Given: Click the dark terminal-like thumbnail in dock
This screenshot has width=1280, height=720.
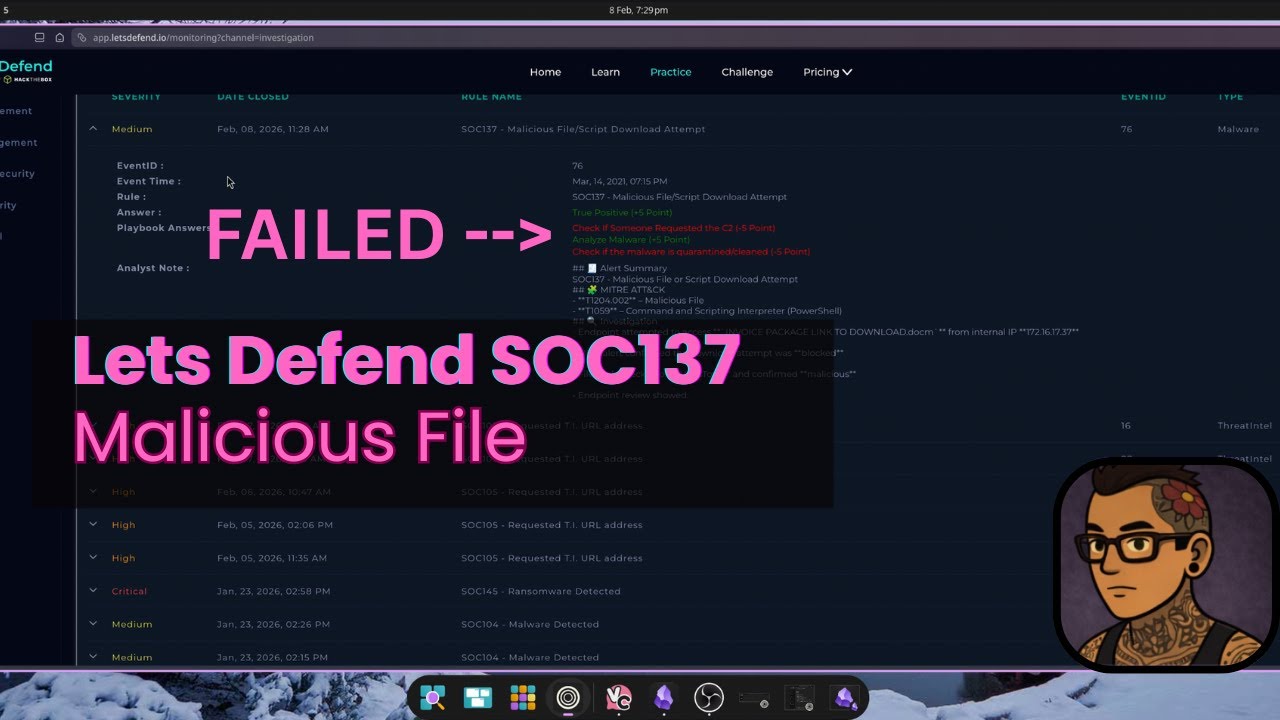Looking at the screenshot, I should [798, 698].
